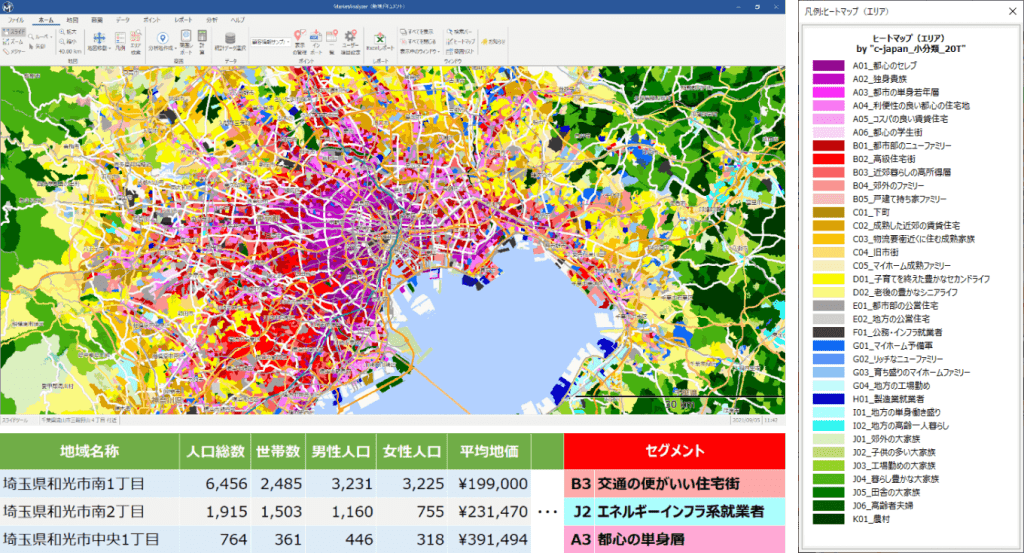Click the D01 yellow legend swatch

(828, 279)
